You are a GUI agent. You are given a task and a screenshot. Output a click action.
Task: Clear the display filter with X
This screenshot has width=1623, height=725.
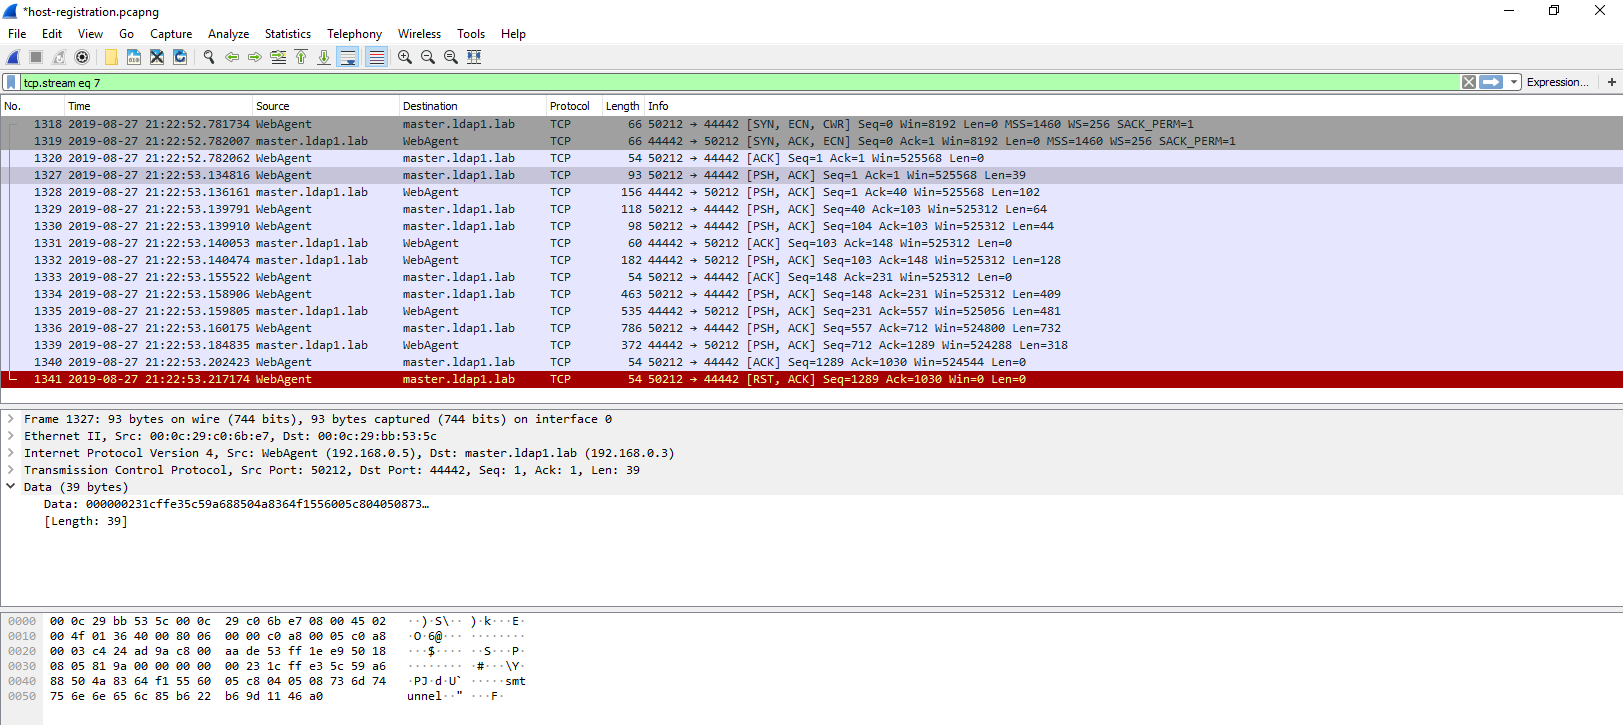[1468, 82]
